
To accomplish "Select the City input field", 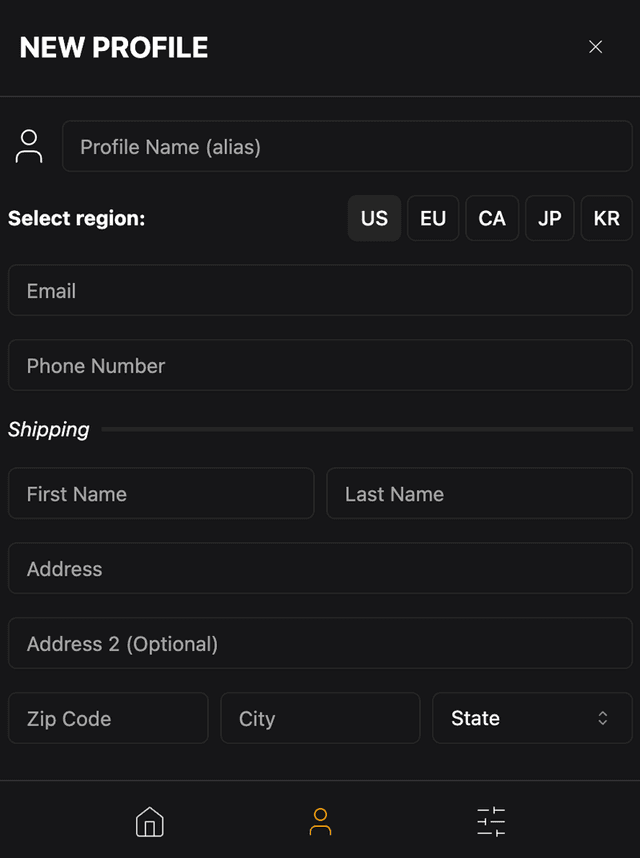I will point(320,718).
